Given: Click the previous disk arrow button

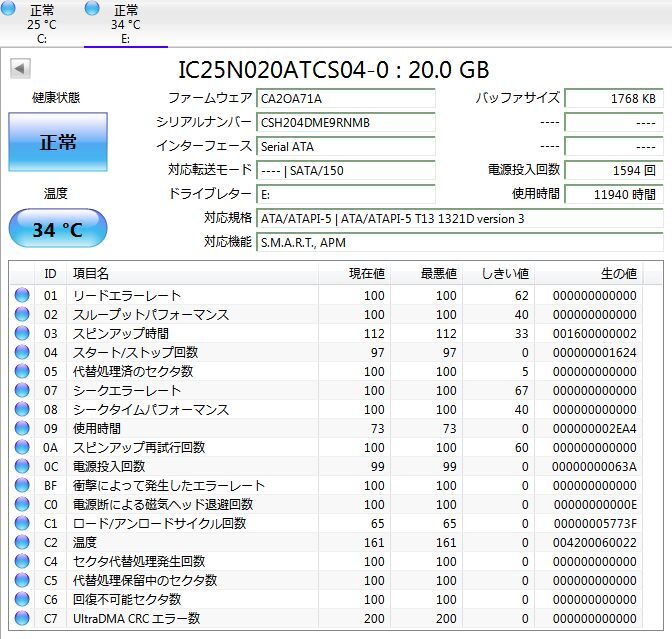Looking at the screenshot, I should pyautogui.click(x=20, y=69).
